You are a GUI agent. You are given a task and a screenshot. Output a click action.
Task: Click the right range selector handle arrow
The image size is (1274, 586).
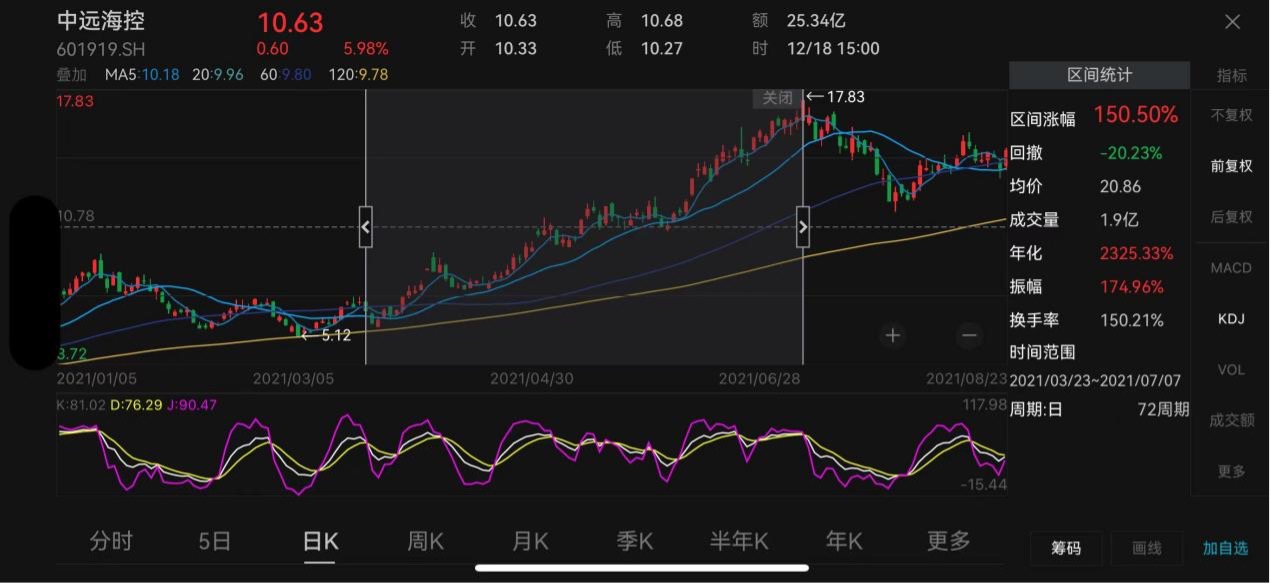(803, 228)
